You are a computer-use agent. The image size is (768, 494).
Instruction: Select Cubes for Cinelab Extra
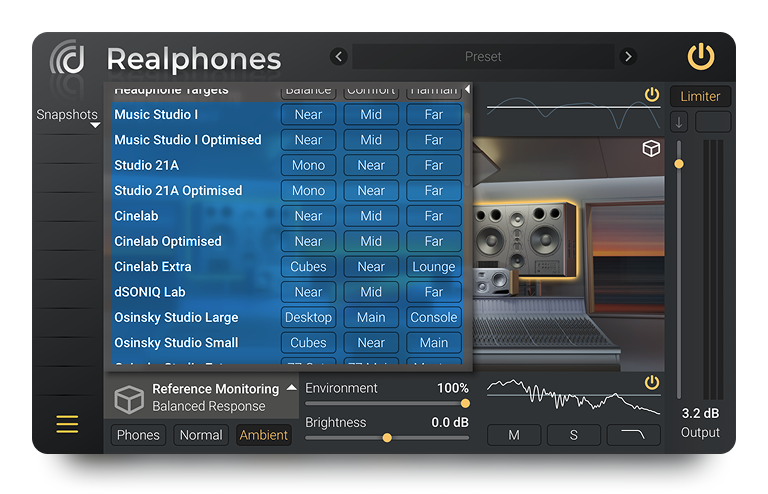309,267
